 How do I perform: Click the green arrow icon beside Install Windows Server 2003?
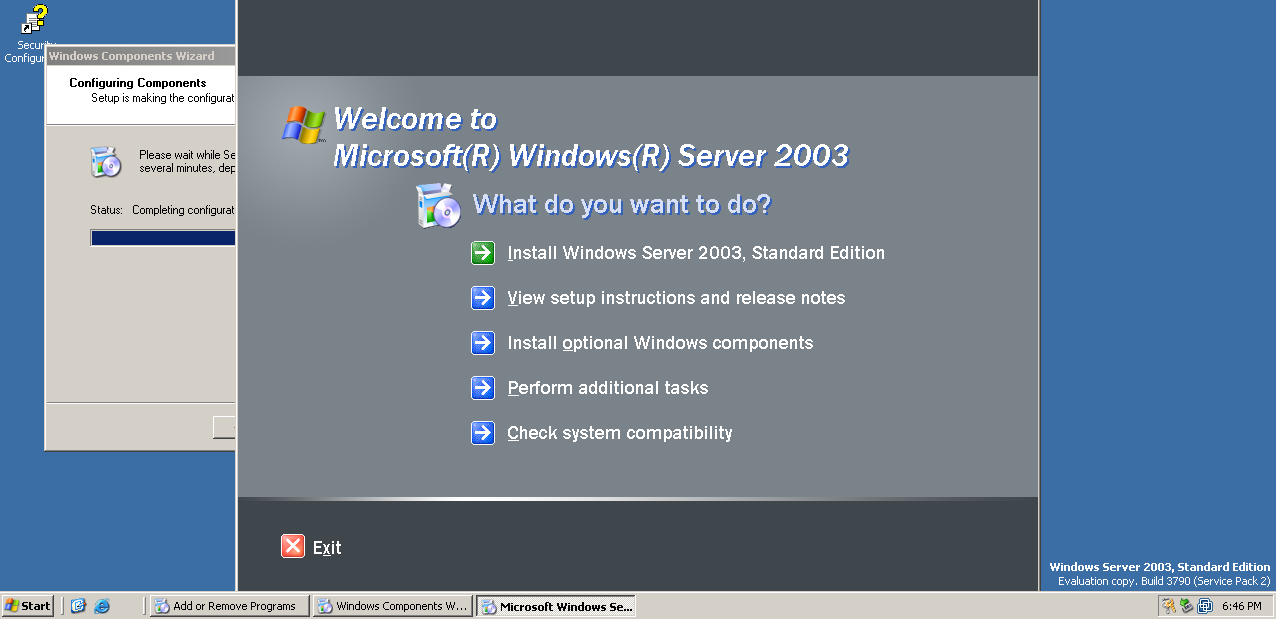coord(483,253)
